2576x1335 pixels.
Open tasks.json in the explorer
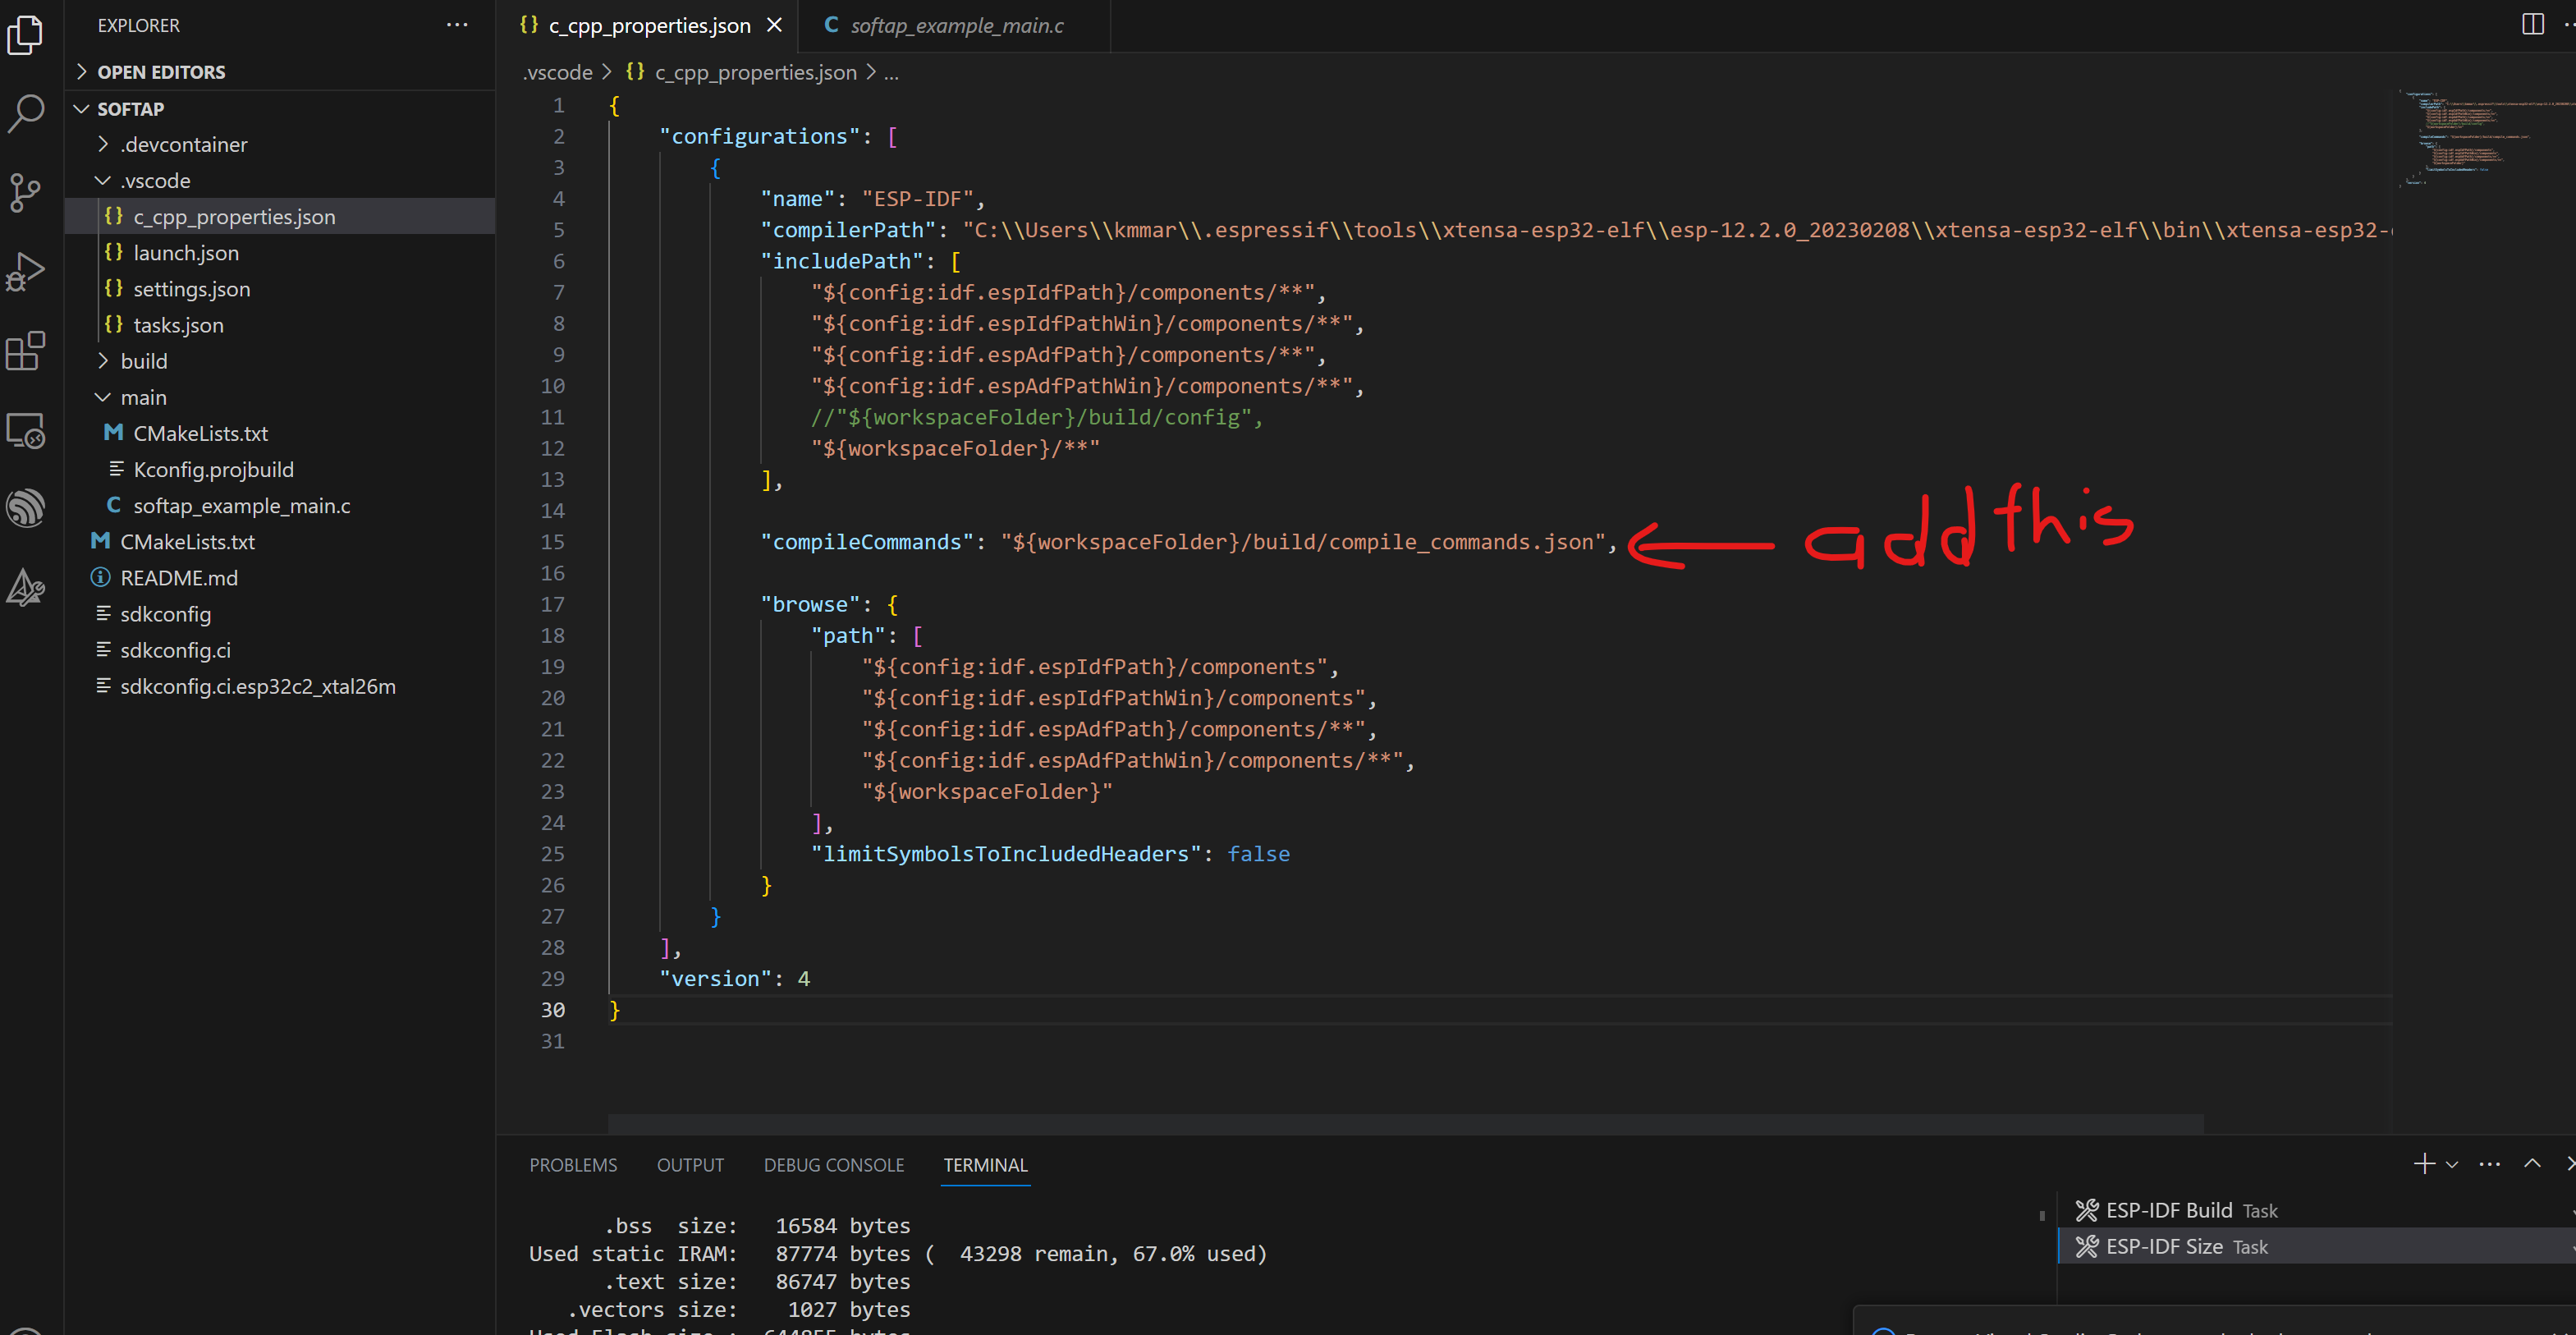point(280,325)
